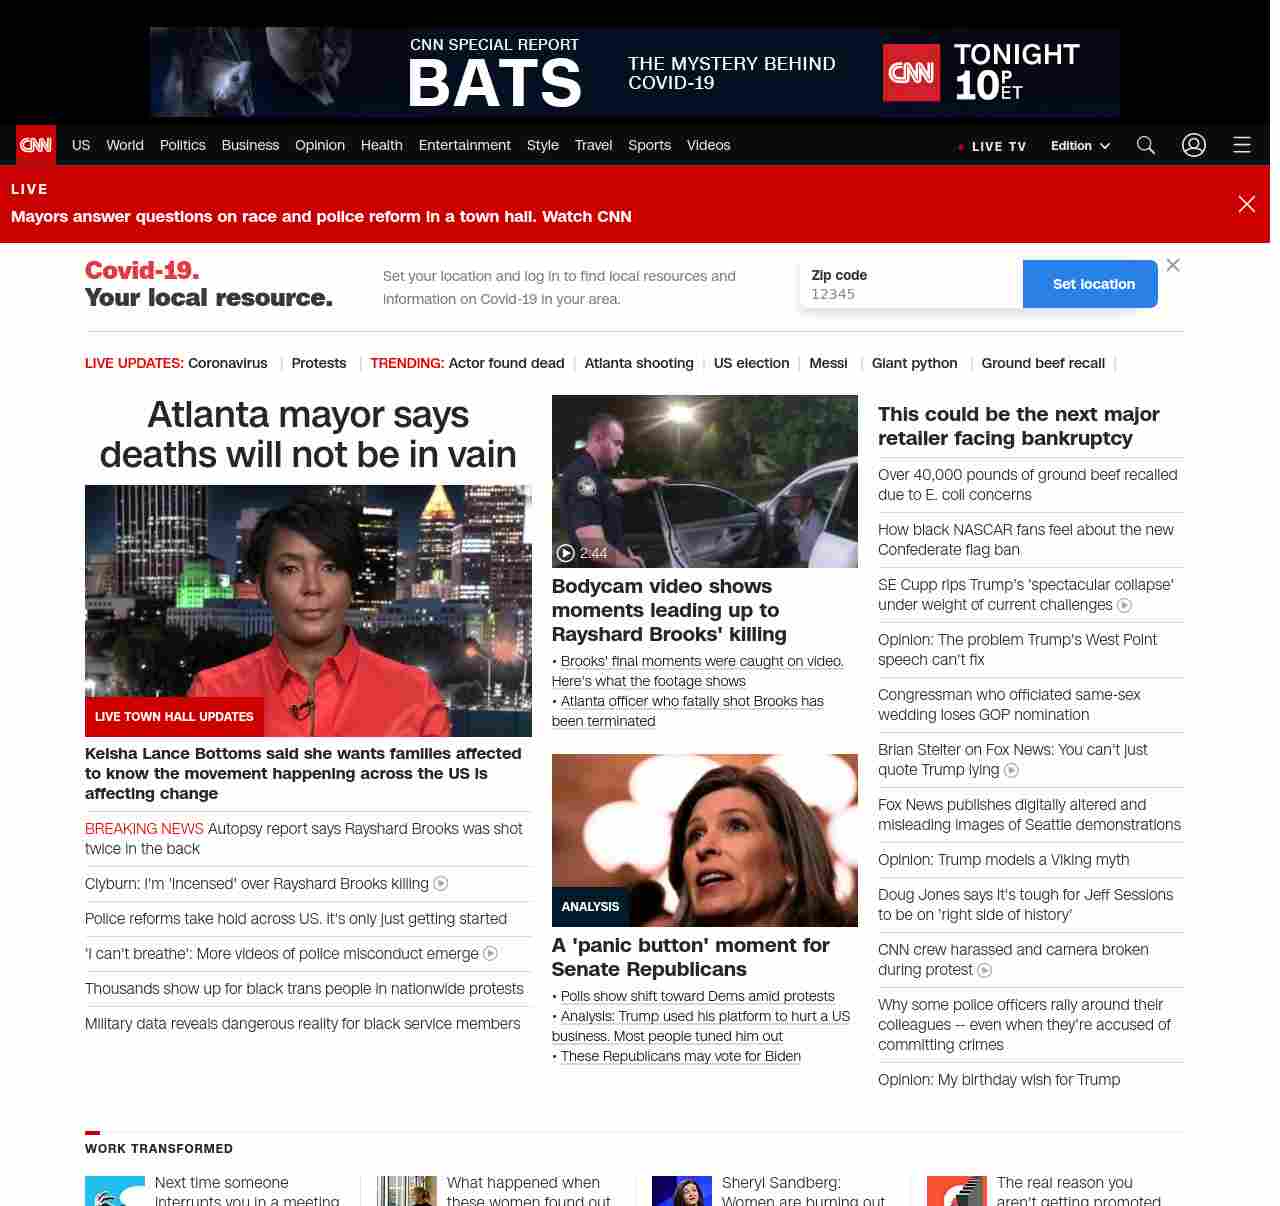Viewport: 1280px width, 1206px height.
Task: Open the hamburger menu icon
Action: pyautogui.click(x=1242, y=145)
